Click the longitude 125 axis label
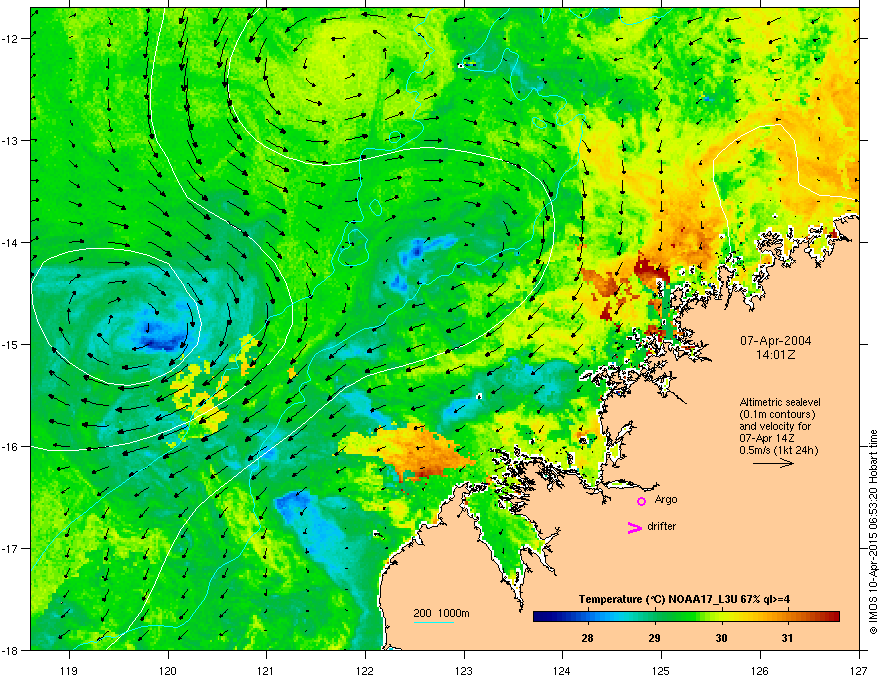Screen dimensions: 880x680 coord(661,670)
